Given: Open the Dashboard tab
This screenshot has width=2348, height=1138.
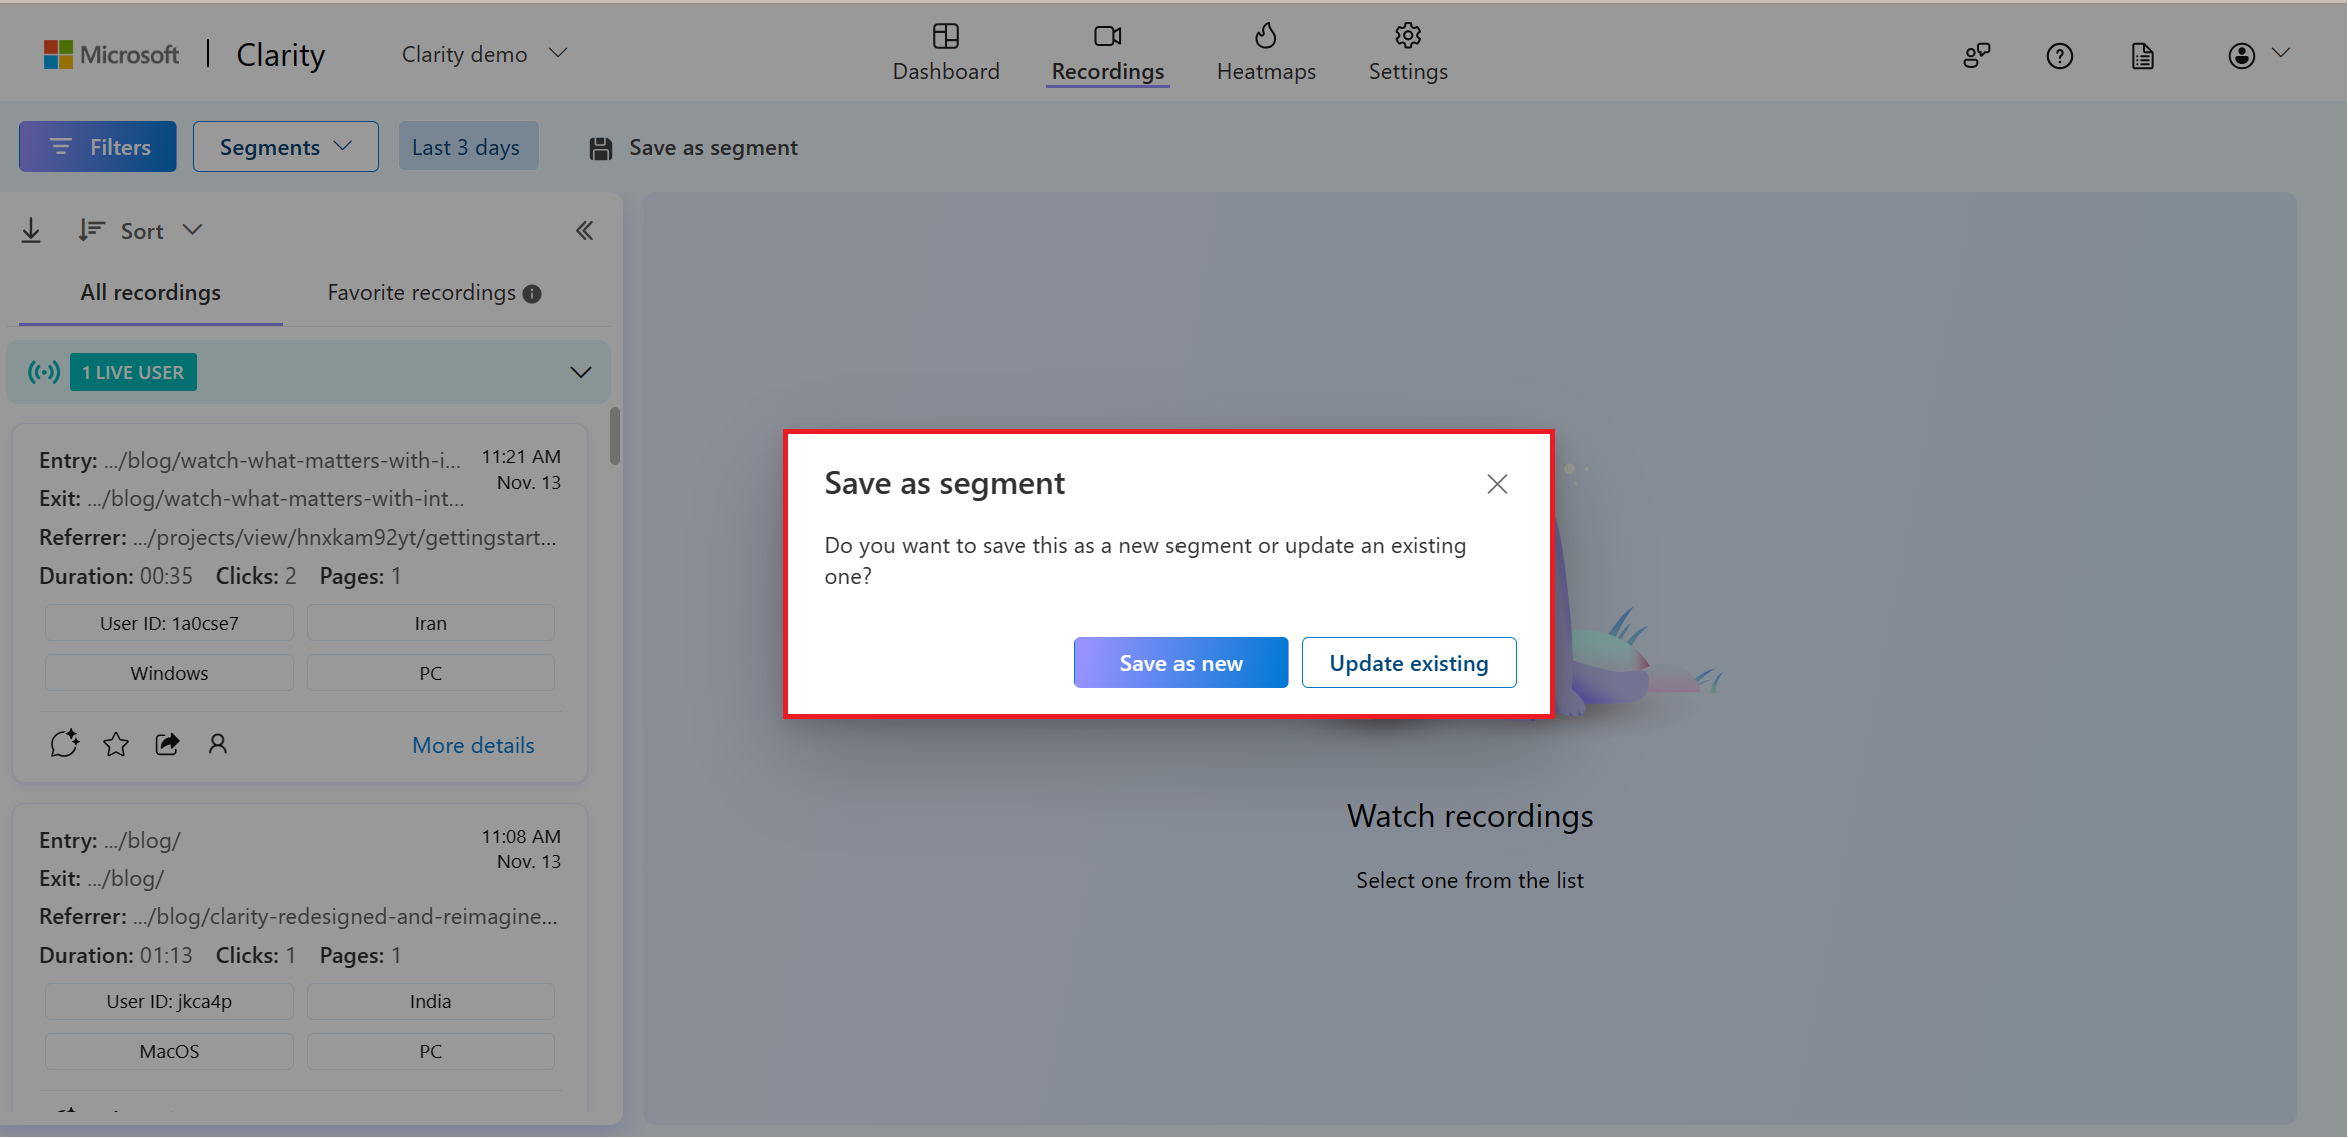Looking at the screenshot, I should click(x=946, y=53).
